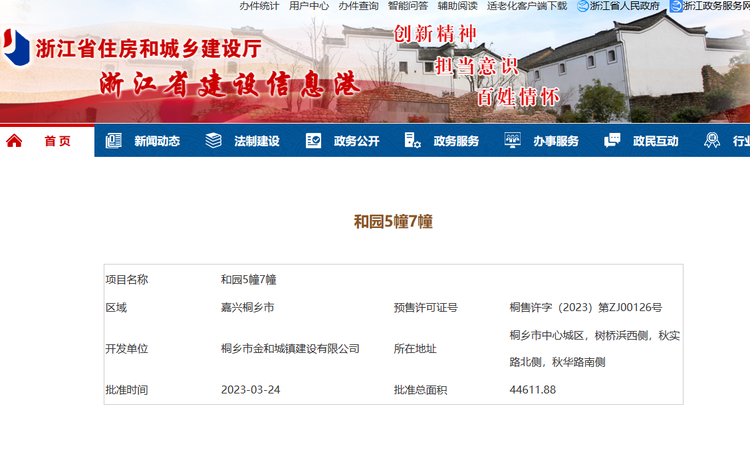Click the 担当意识 banner slogan
750x450 pixels.
pos(477,66)
